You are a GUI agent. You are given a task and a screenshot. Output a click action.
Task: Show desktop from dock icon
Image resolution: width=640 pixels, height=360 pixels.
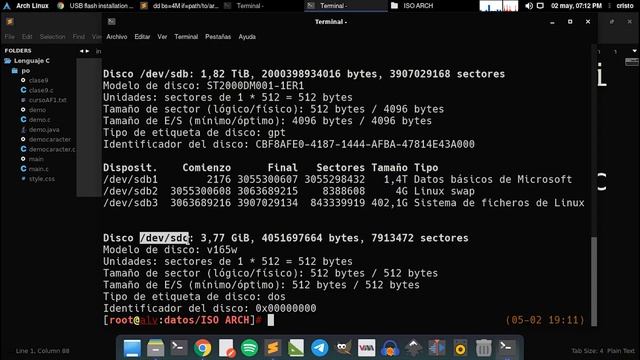pyautogui.click(x=132, y=348)
